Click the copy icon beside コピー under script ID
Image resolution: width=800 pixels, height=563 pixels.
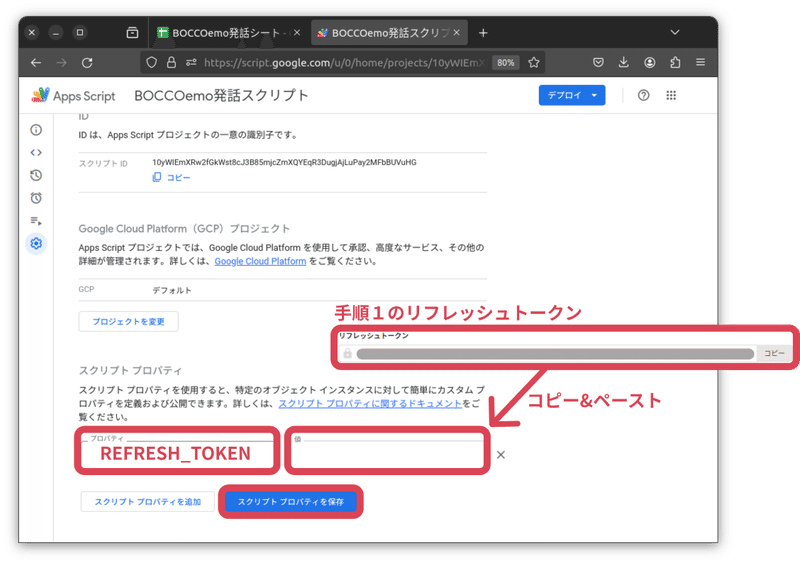(x=157, y=177)
